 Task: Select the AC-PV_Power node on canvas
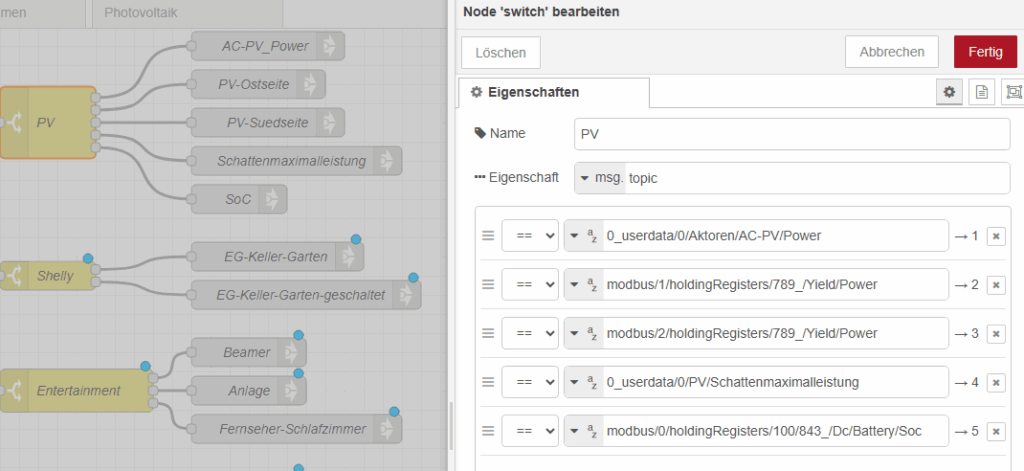click(x=266, y=46)
